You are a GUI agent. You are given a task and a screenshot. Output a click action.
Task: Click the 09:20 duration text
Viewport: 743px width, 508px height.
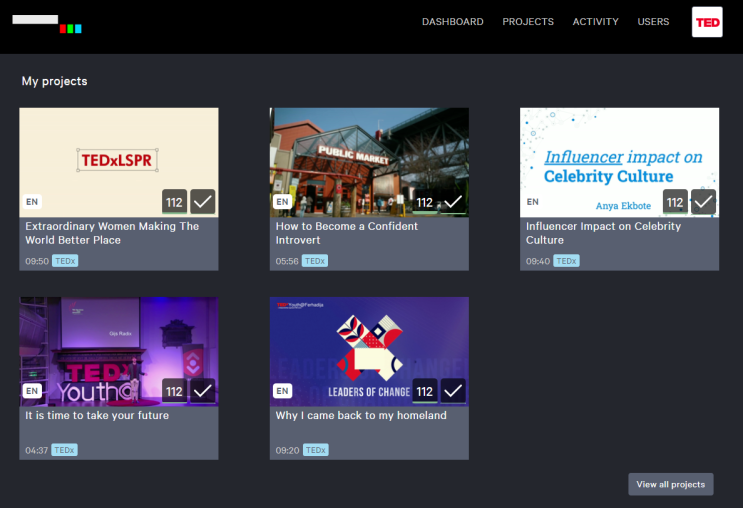pyautogui.click(x=288, y=451)
